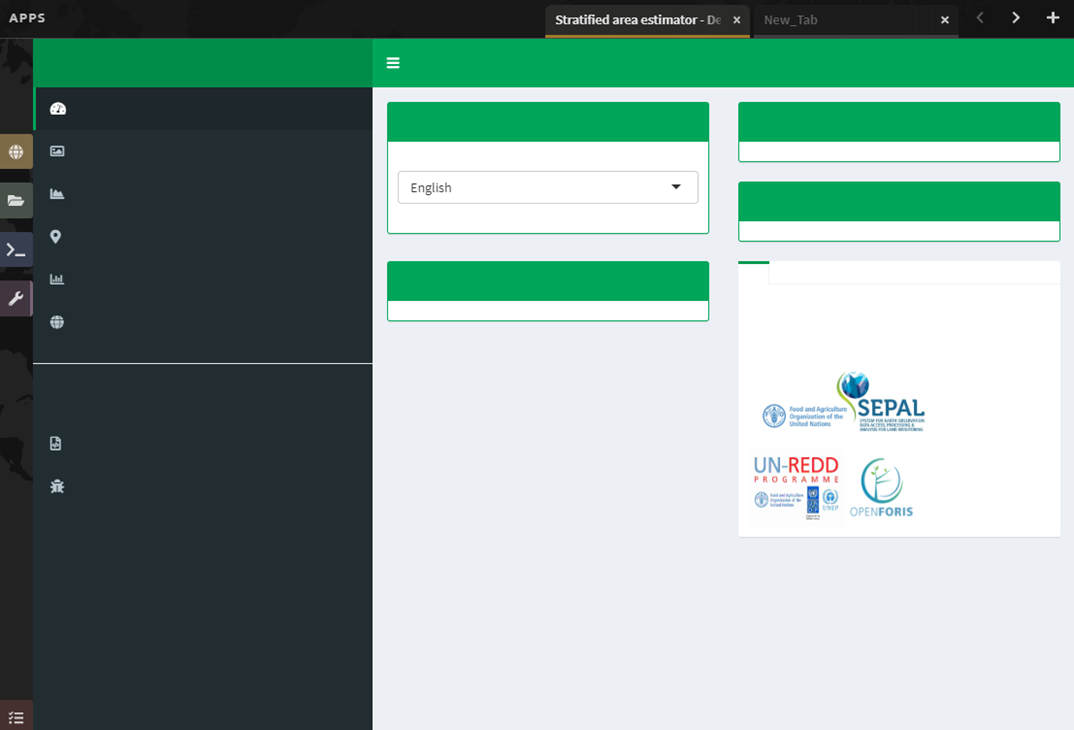This screenshot has width=1074, height=730.
Task: Open the dashboard gauge icon in sidebar
Action: 57,109
